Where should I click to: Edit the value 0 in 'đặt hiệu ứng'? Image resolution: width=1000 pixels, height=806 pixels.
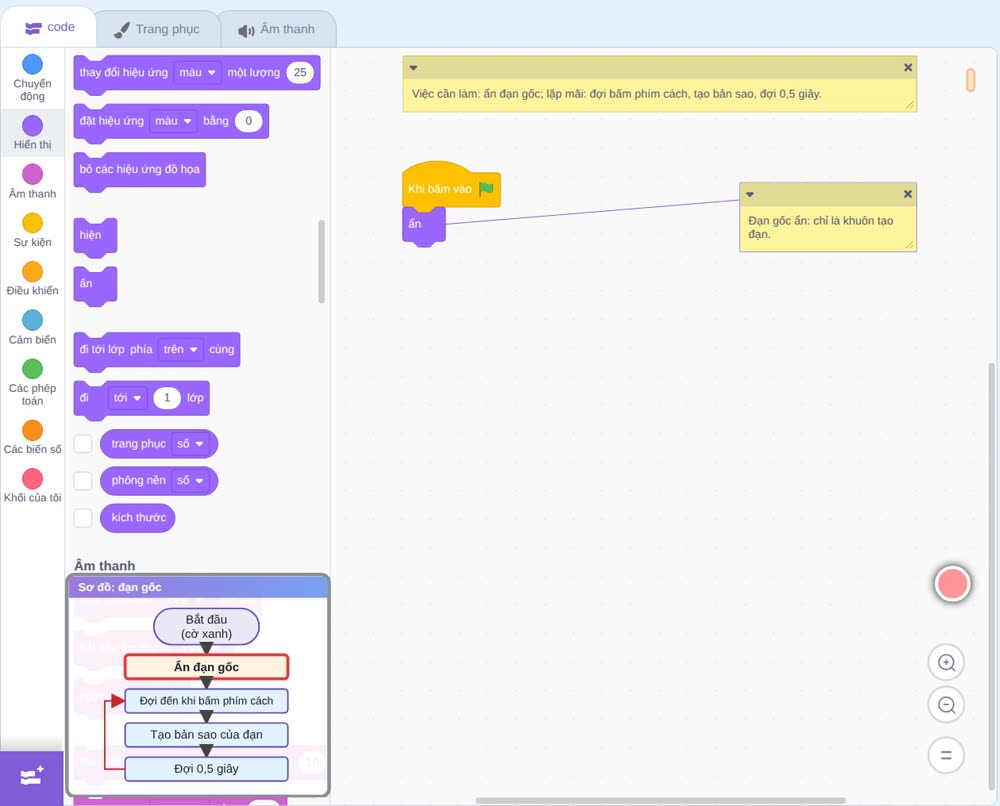point(249,121)
